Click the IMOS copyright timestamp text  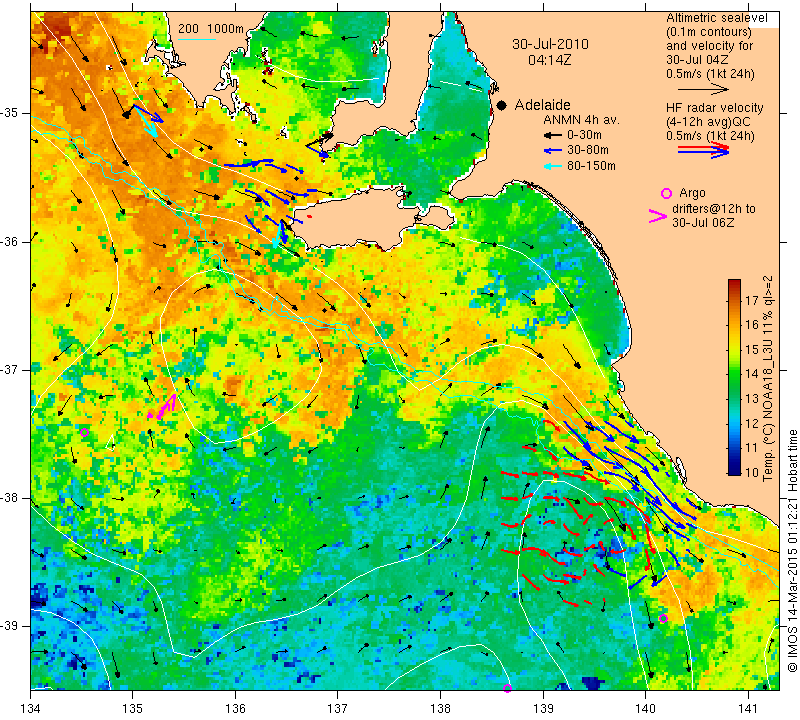[x=792, y=551]
